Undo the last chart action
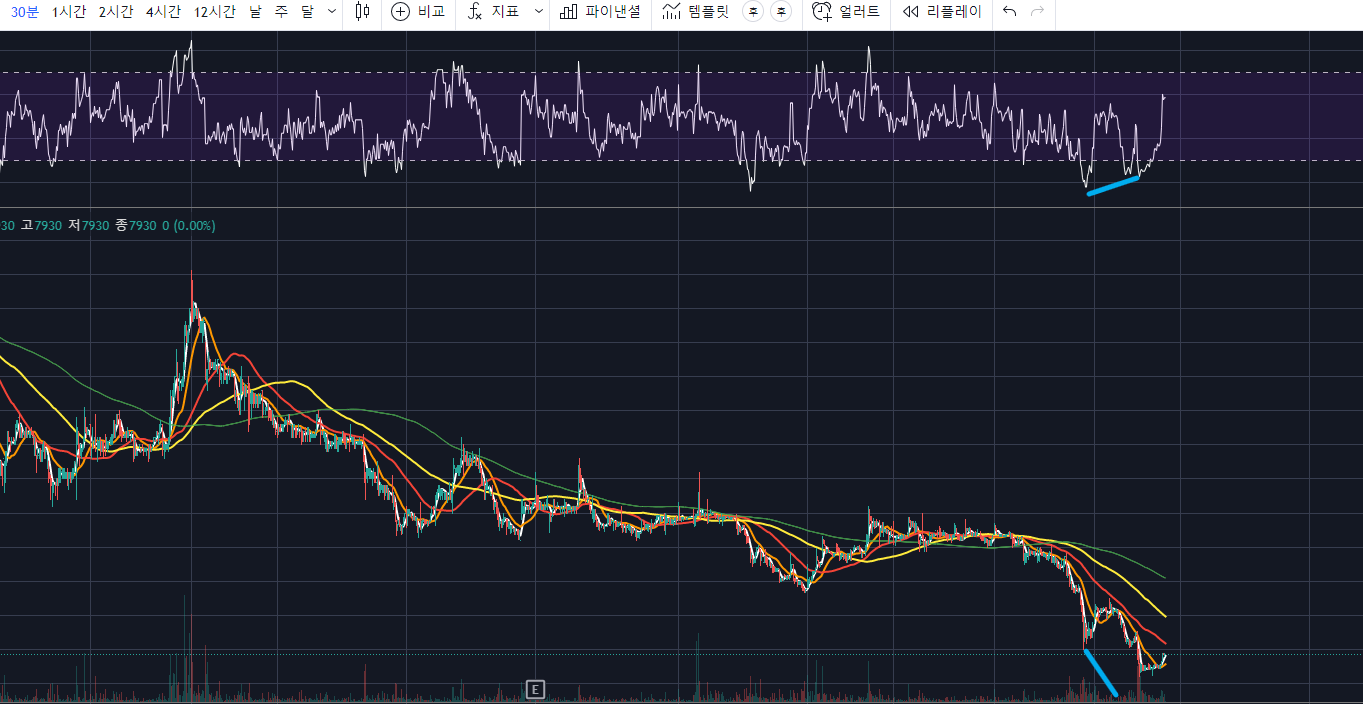1363x704 pixels. point(1010,12)
